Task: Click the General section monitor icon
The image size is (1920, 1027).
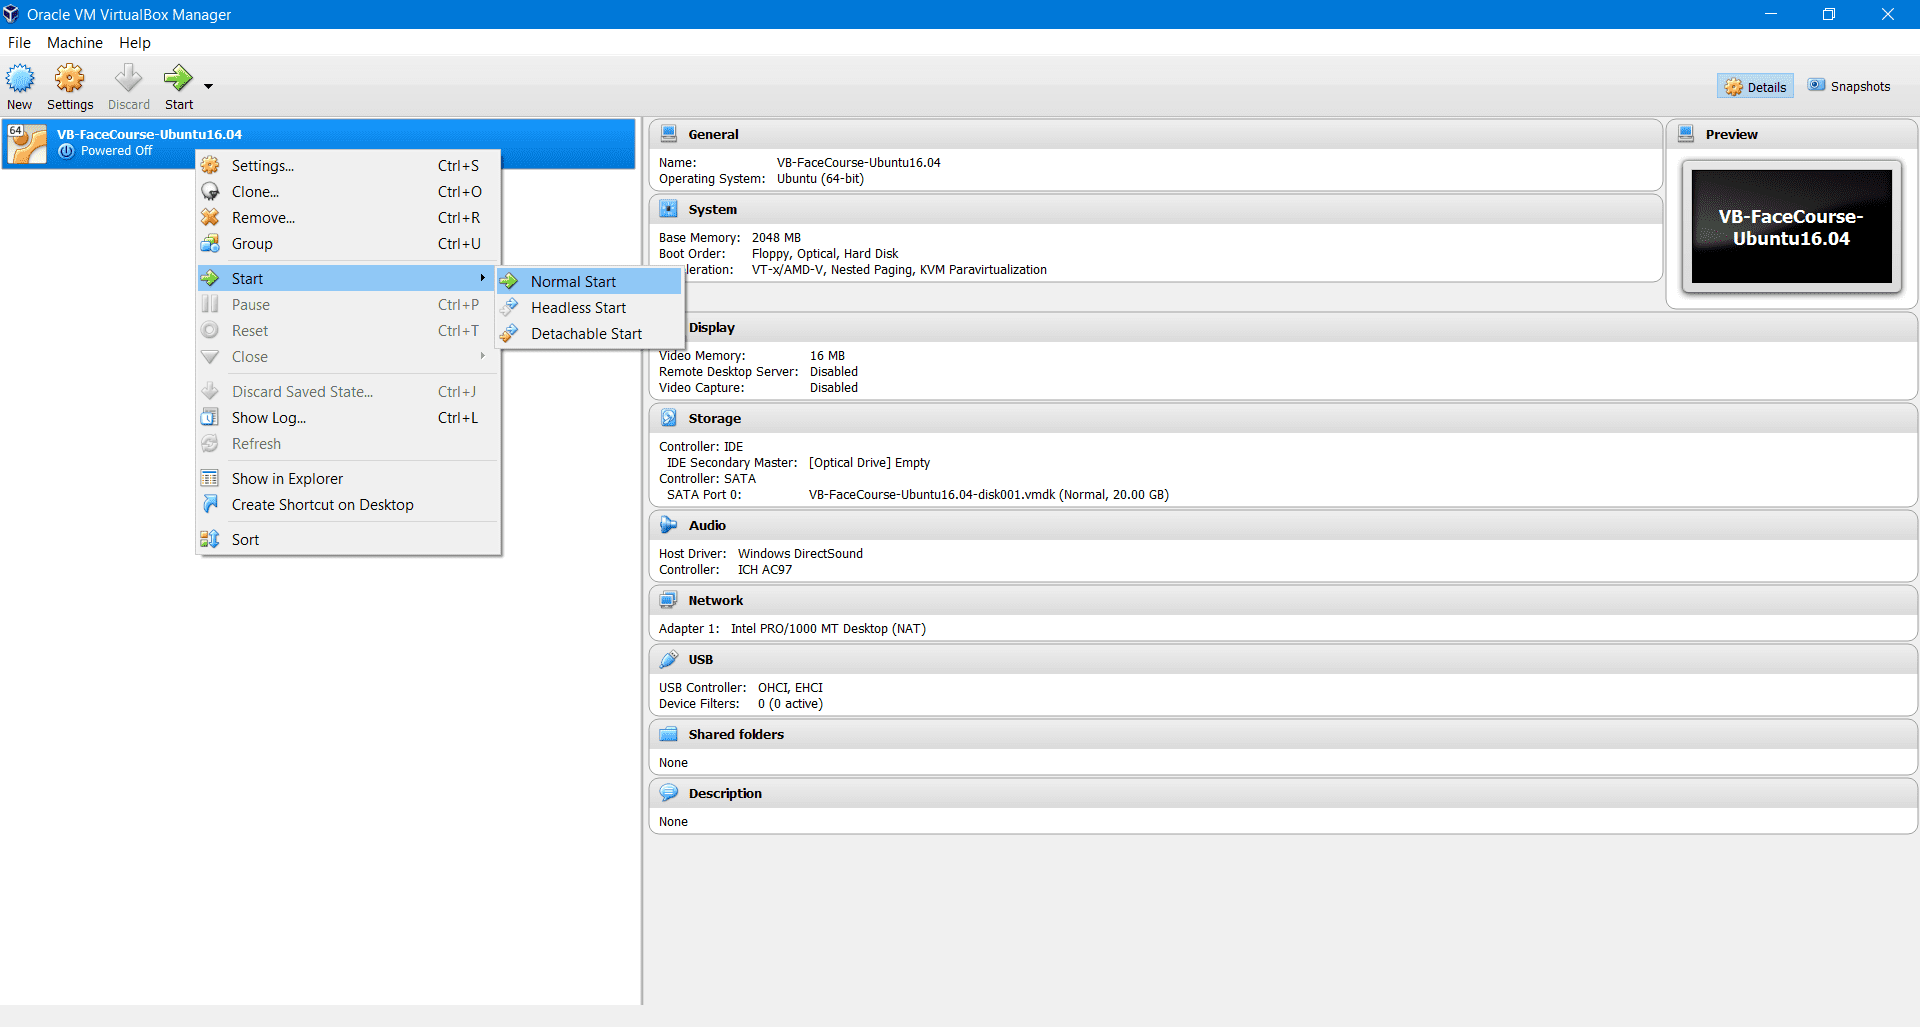Action: (669, 134)
